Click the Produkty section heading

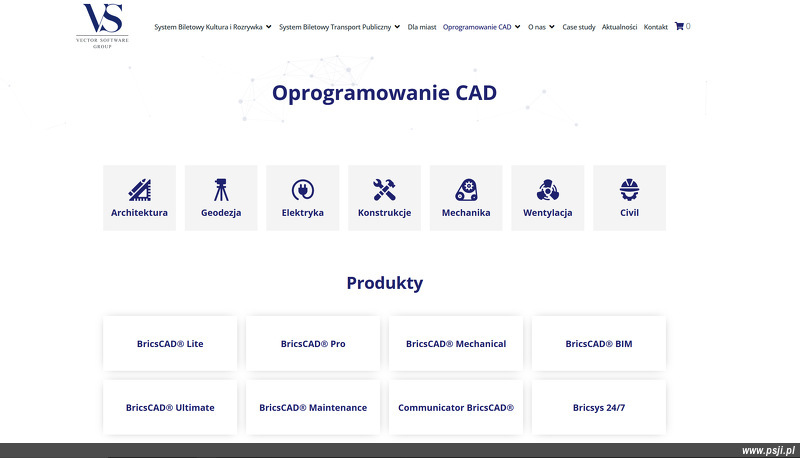385,283
